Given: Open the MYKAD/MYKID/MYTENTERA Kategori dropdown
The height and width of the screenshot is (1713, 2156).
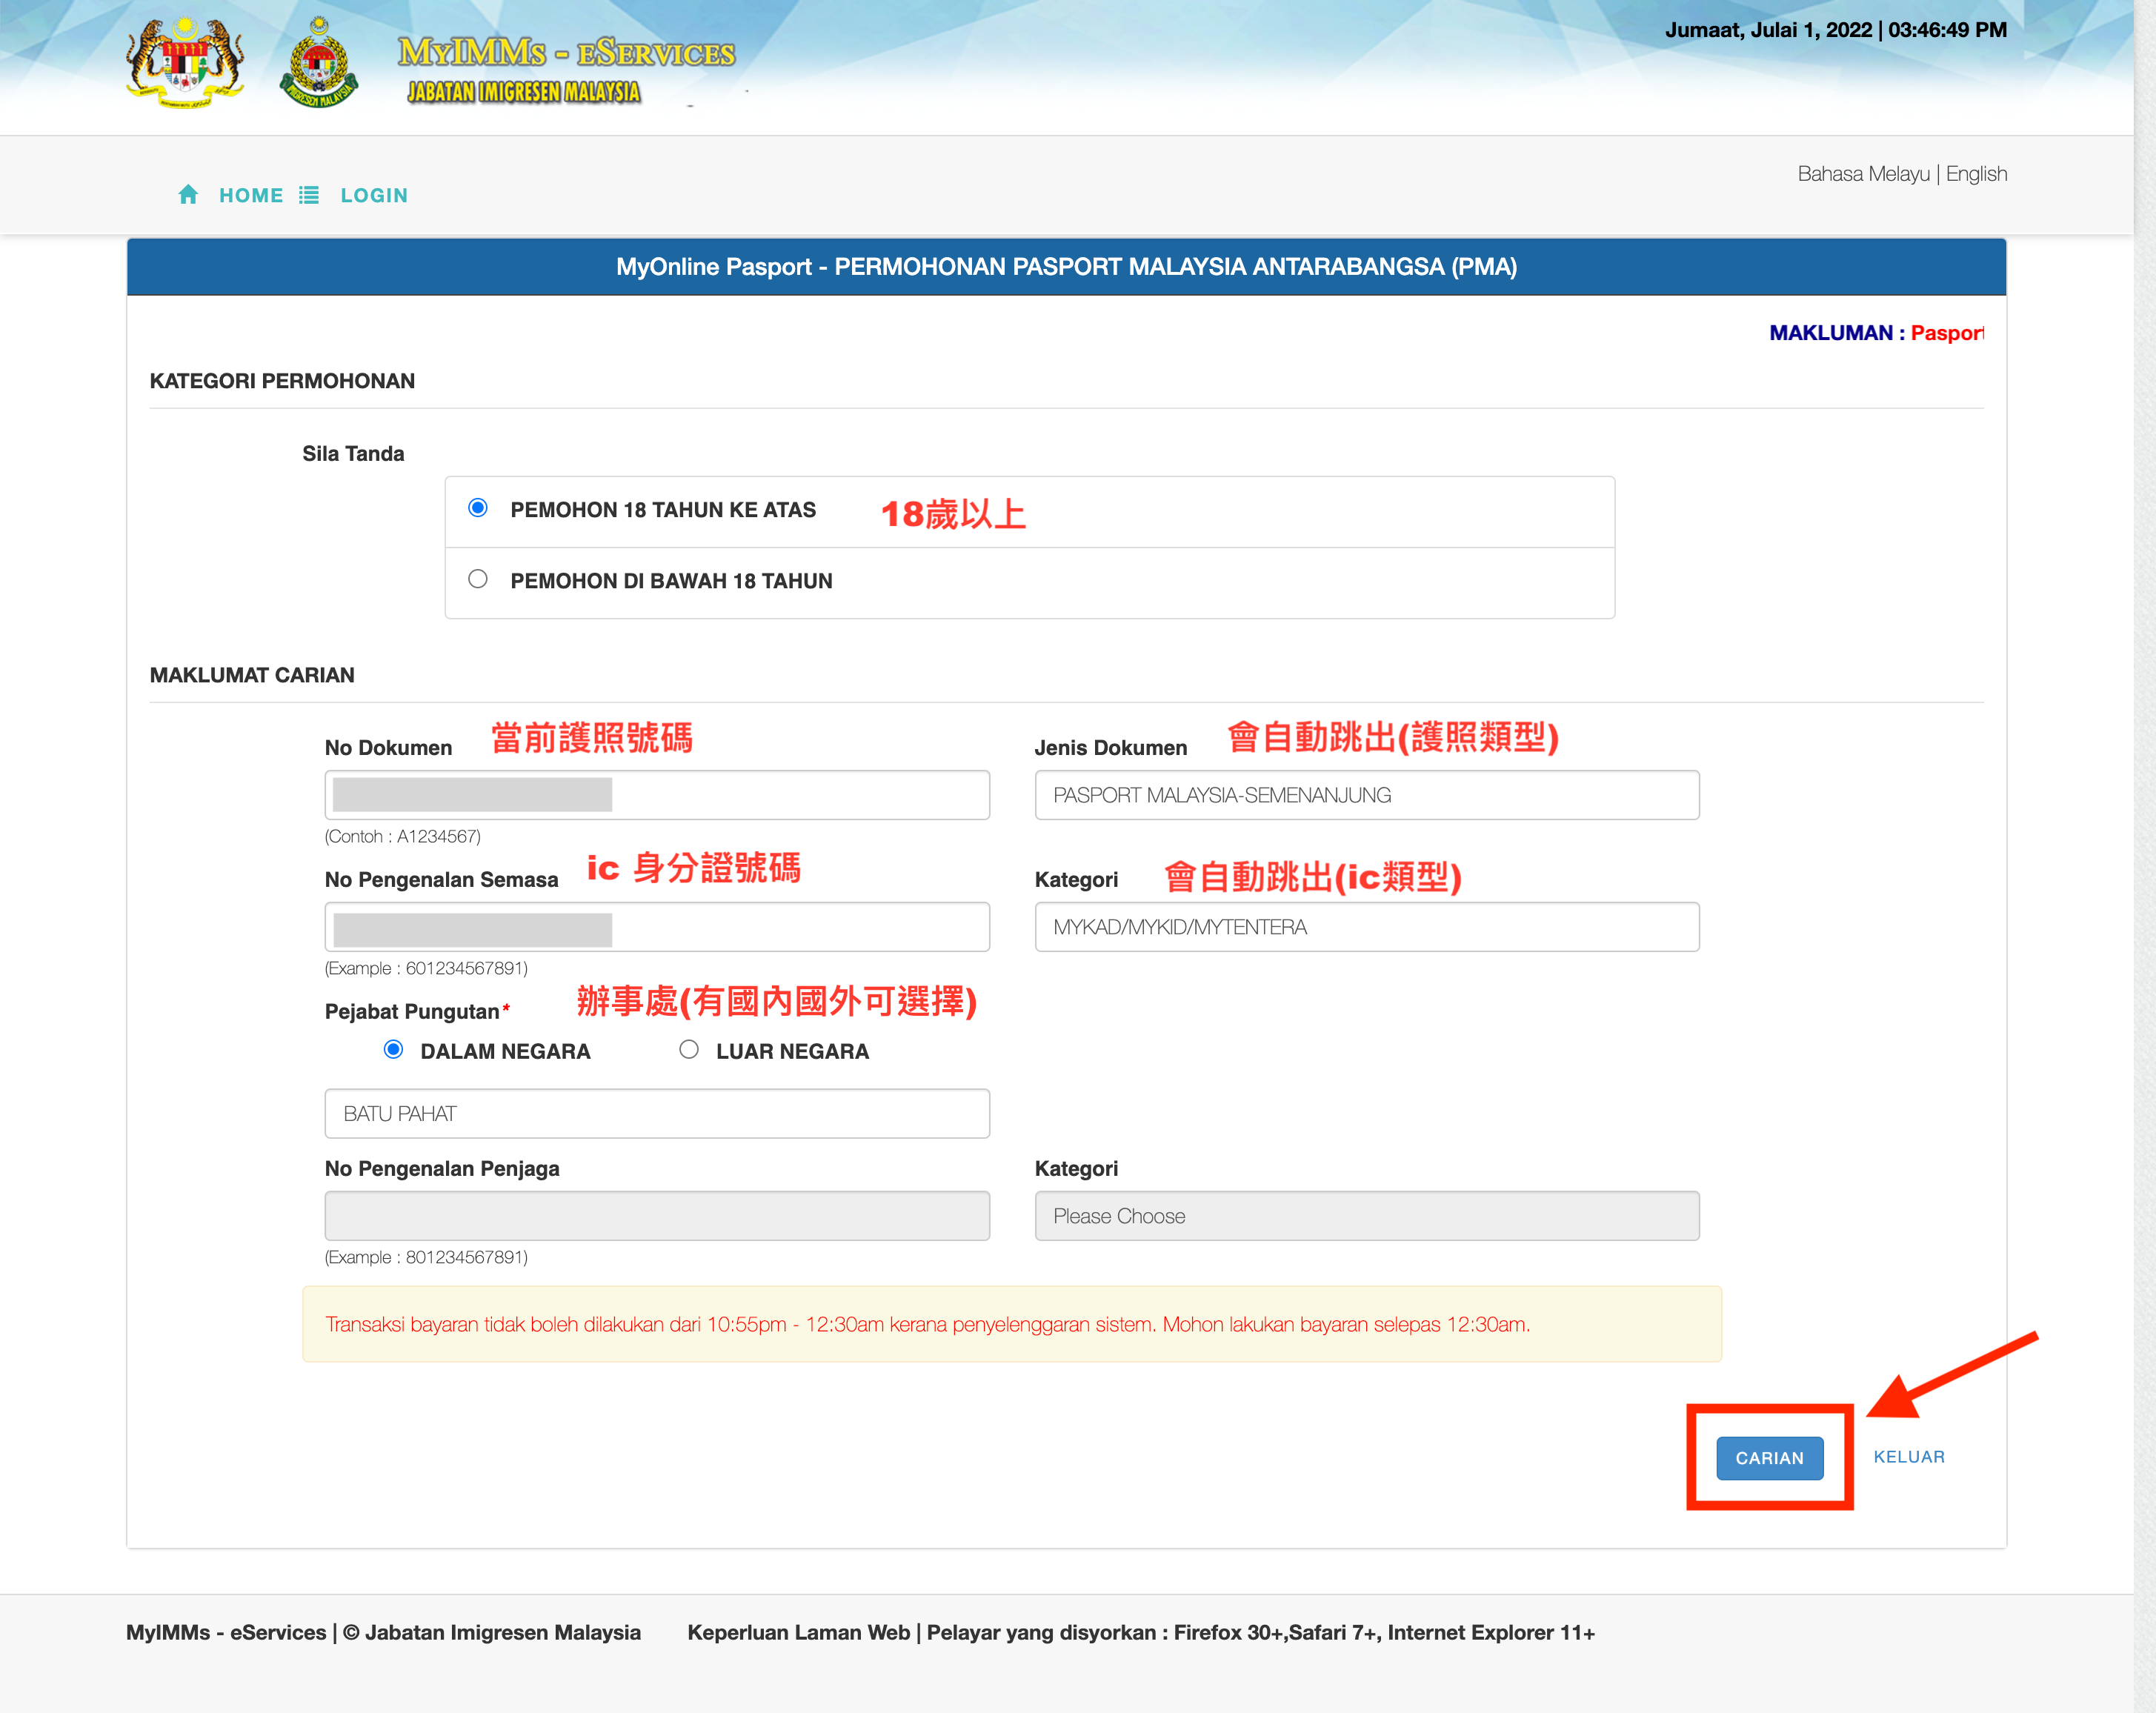Looking at the screenshot, I should pos(1366,927).
